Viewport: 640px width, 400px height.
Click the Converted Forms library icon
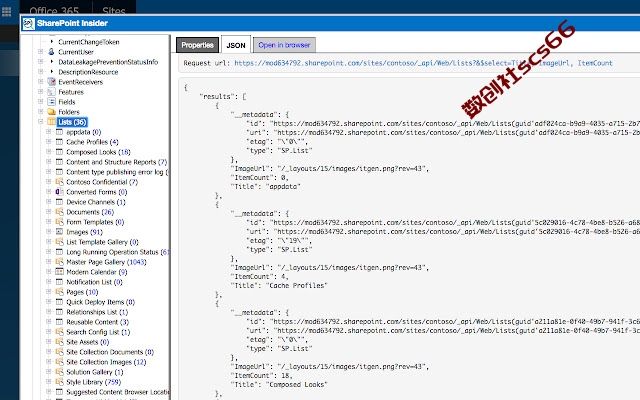point(59,192)
